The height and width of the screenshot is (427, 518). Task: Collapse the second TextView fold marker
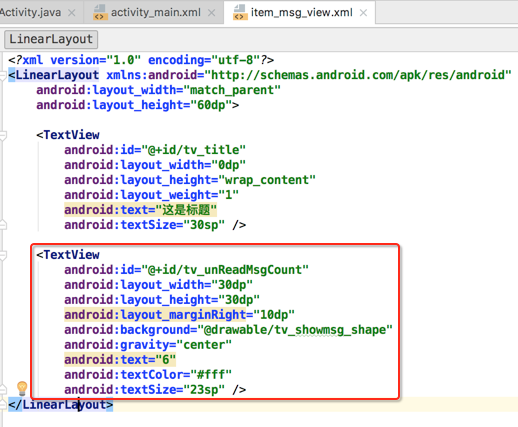[x=3, y=255]
